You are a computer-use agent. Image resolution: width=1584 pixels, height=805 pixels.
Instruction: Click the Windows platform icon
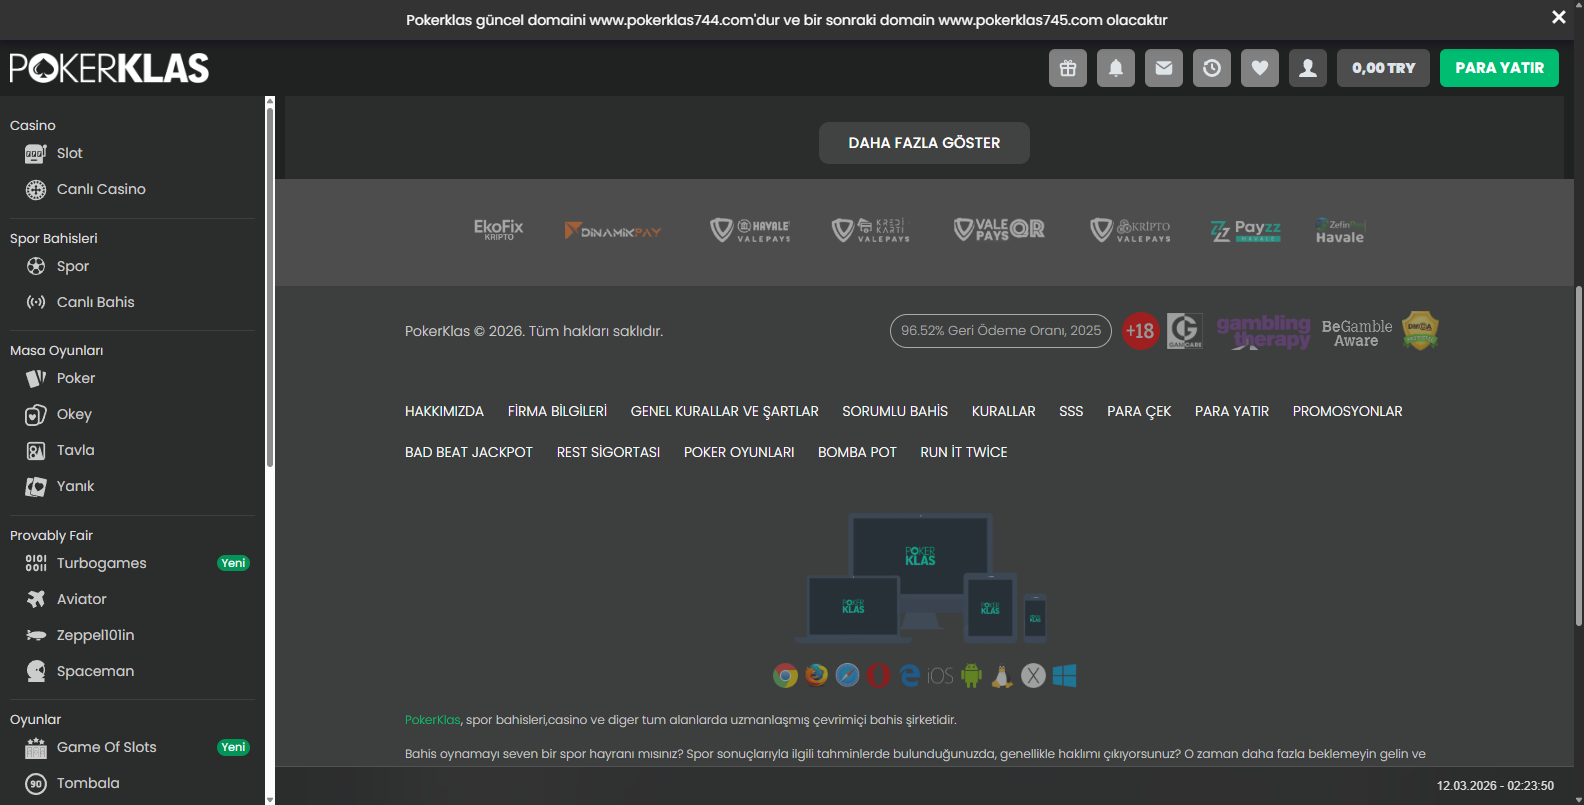[x=1064, y=676]
